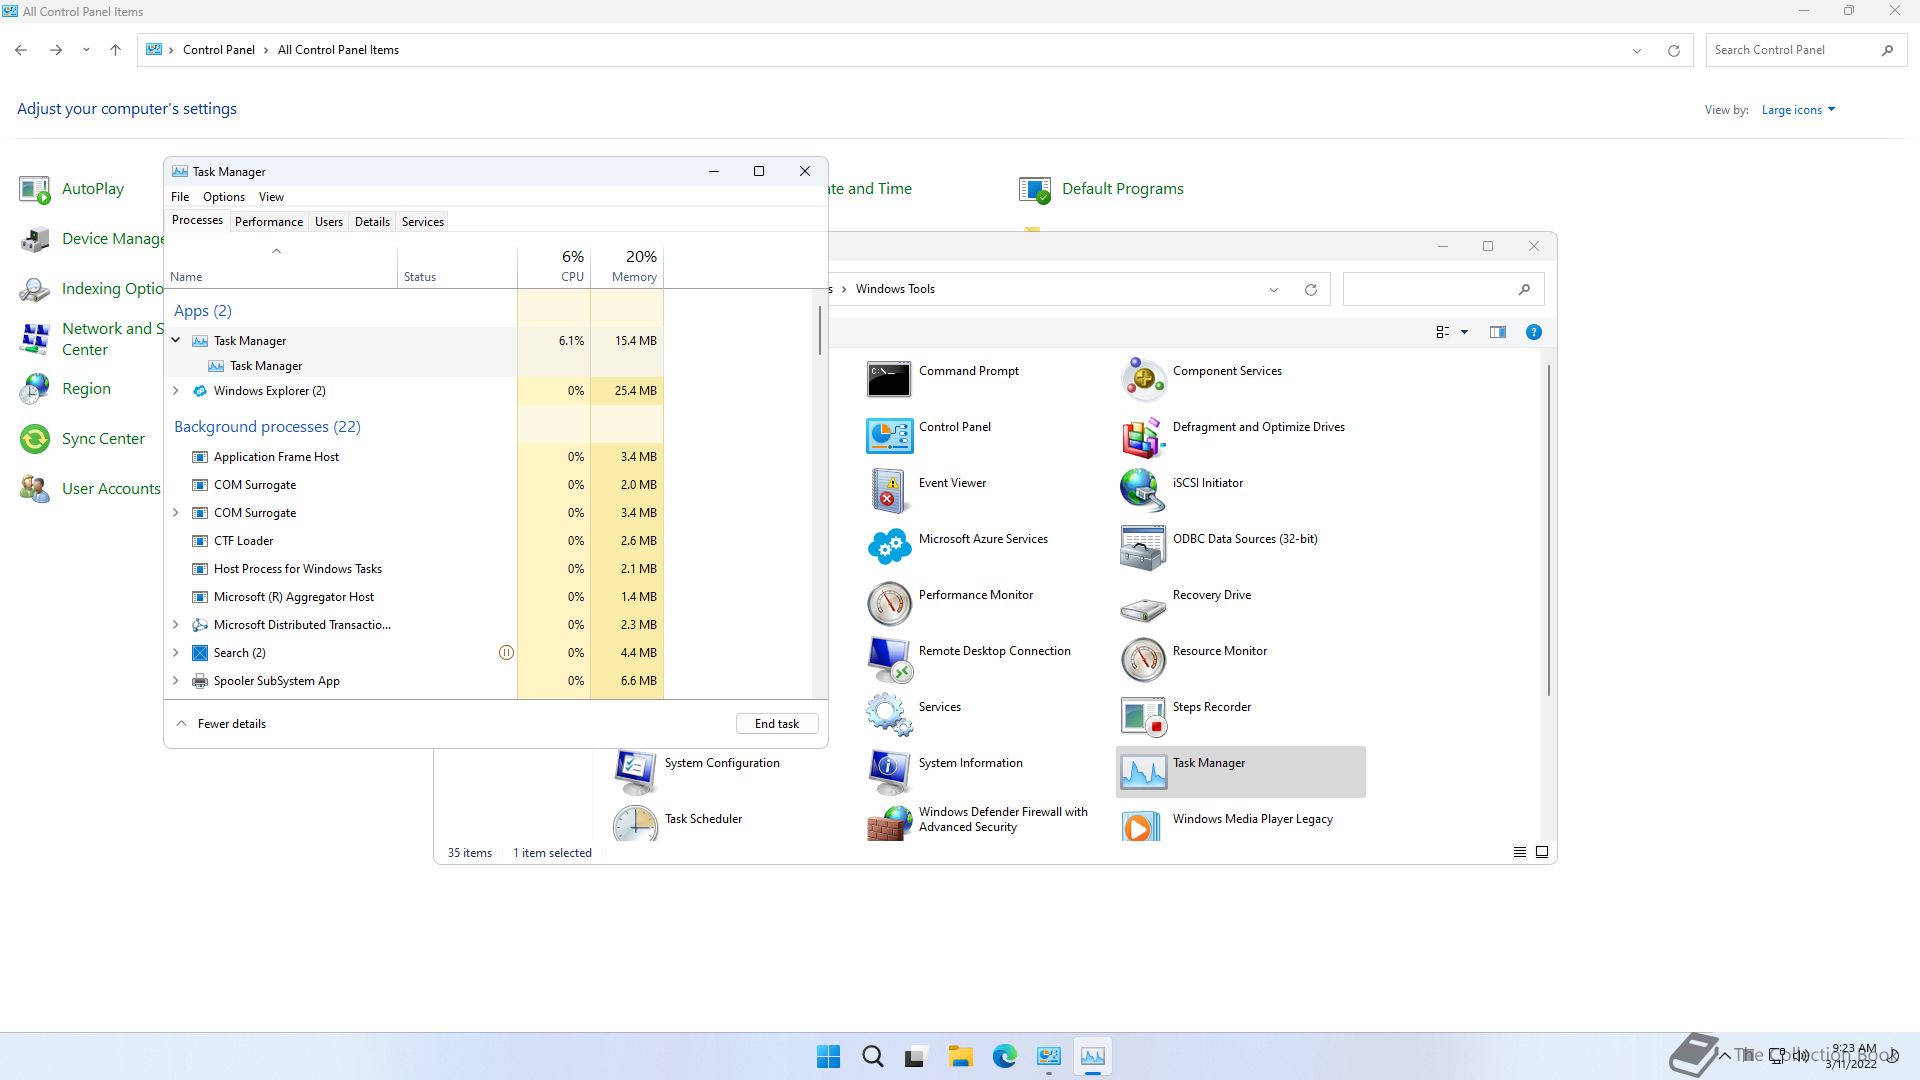Open Performance Monitor icon
This screenshot has width=1920, height=1080.
coord(889,603)
